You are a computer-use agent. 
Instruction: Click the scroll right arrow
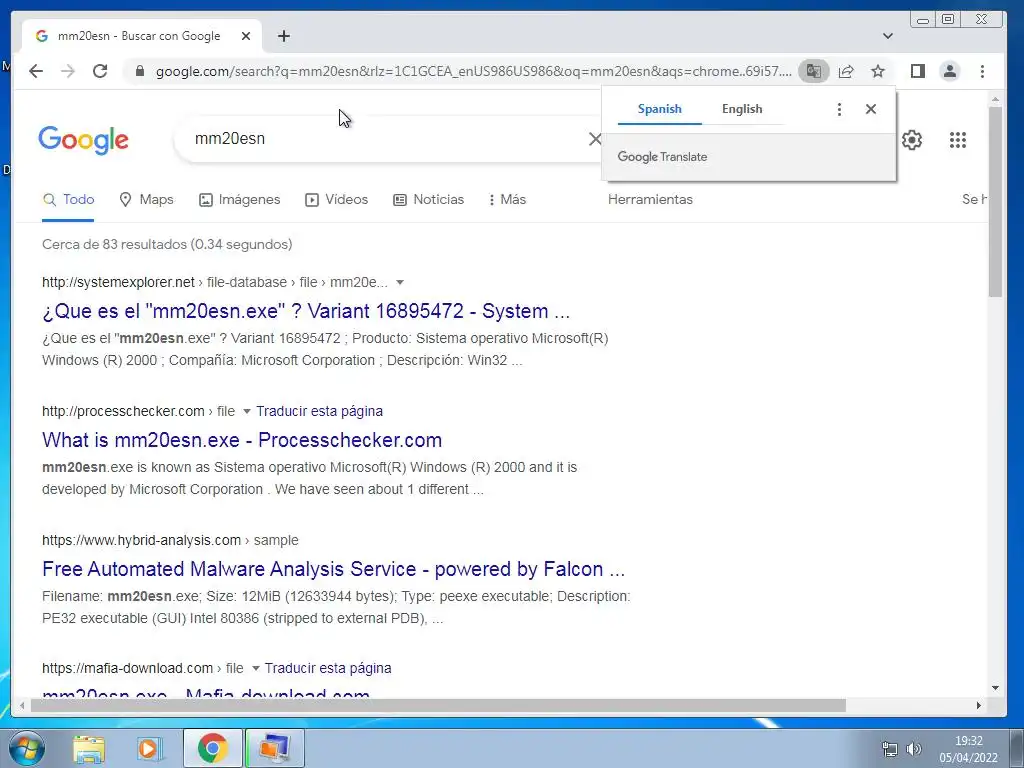click(978, 705)
